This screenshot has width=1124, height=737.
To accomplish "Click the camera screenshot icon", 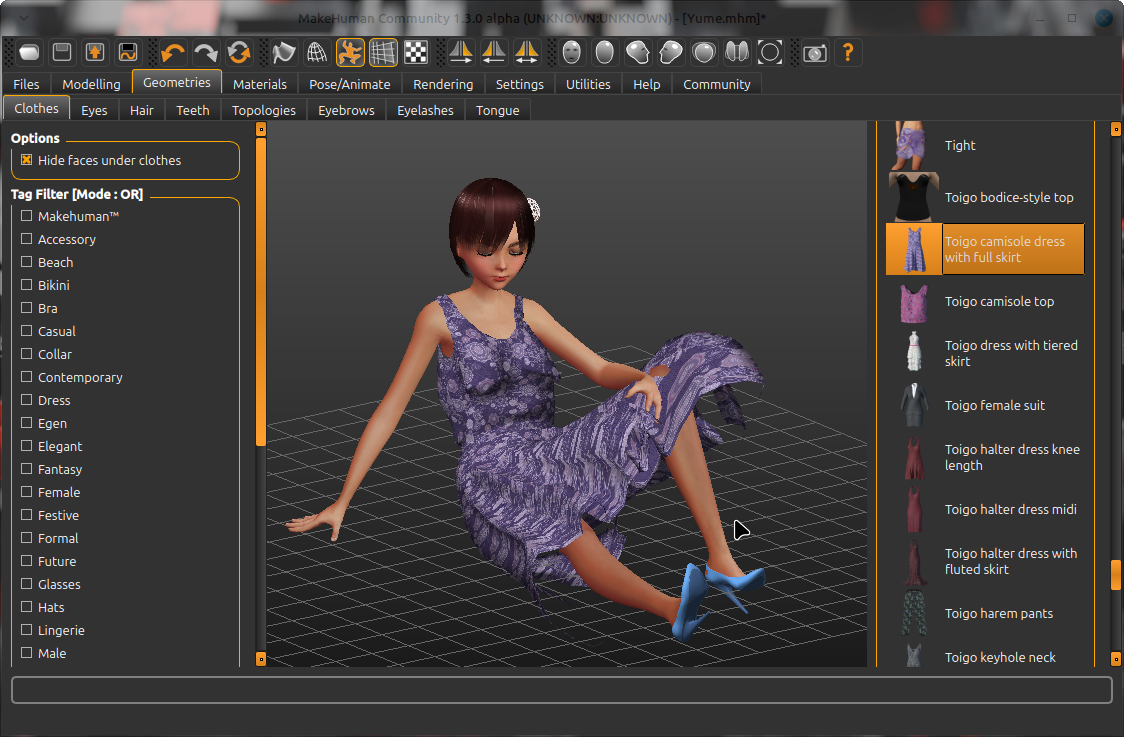I will [814, 52].
